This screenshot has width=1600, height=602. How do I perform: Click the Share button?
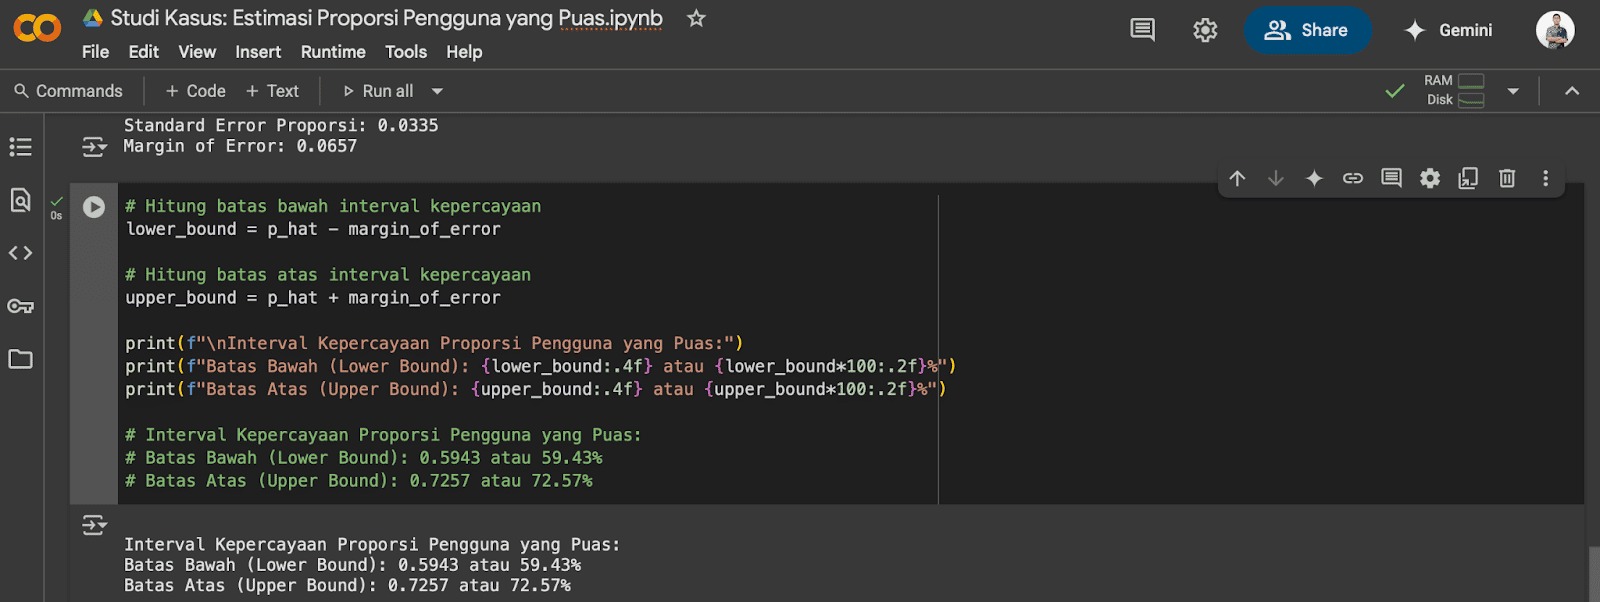click(x=1307, y=30)
